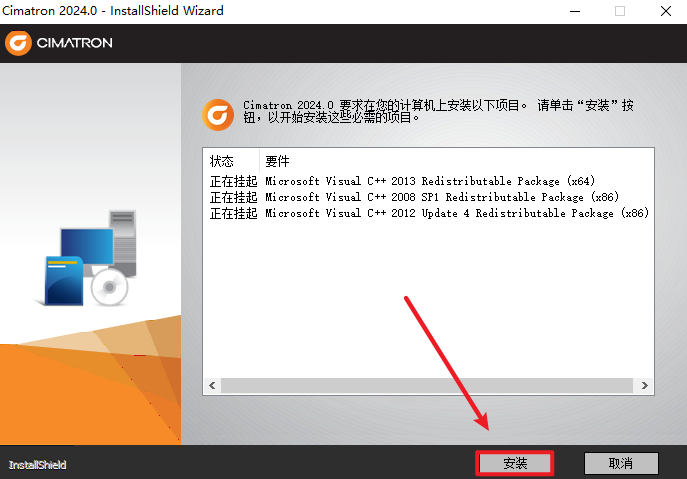Click the 状态 column header
This screenshot has width=687, height=479.
click(221, 161)
